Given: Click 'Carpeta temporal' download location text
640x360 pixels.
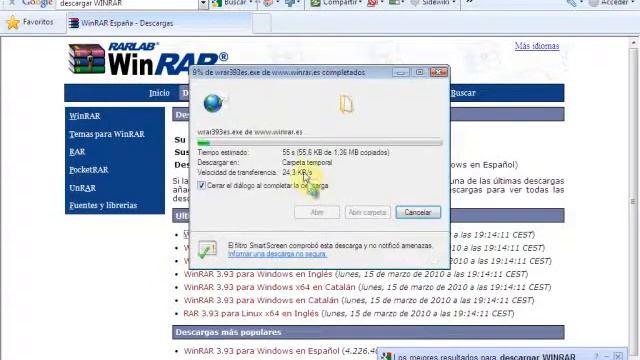Looking at the screenshot, I should (307, 162).
